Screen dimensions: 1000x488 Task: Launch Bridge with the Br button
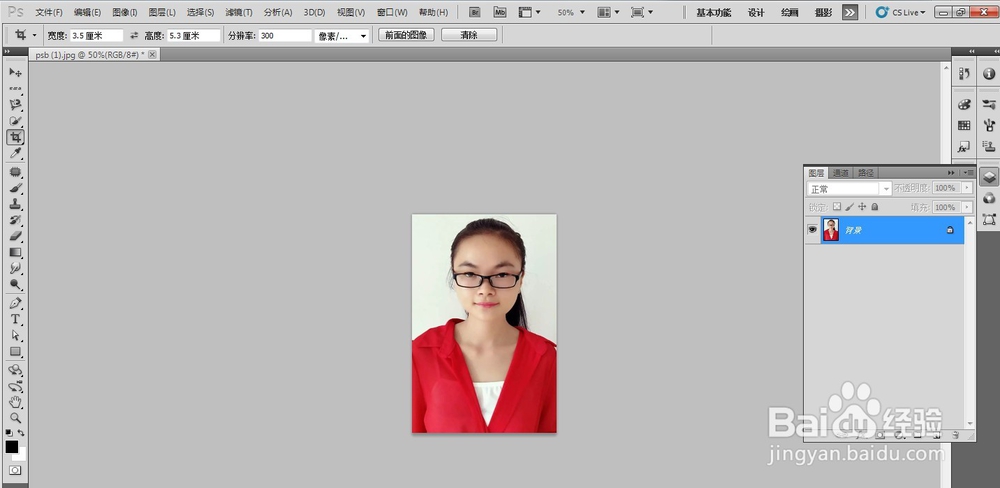point(474,12)
